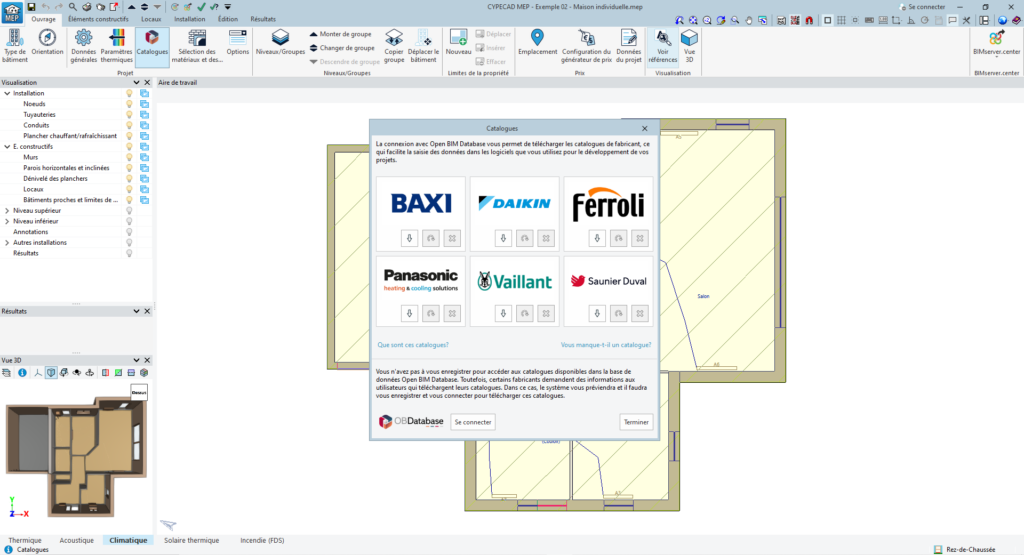
Task: Click the save icon in title bar
Action: click(x=31, y=7)
